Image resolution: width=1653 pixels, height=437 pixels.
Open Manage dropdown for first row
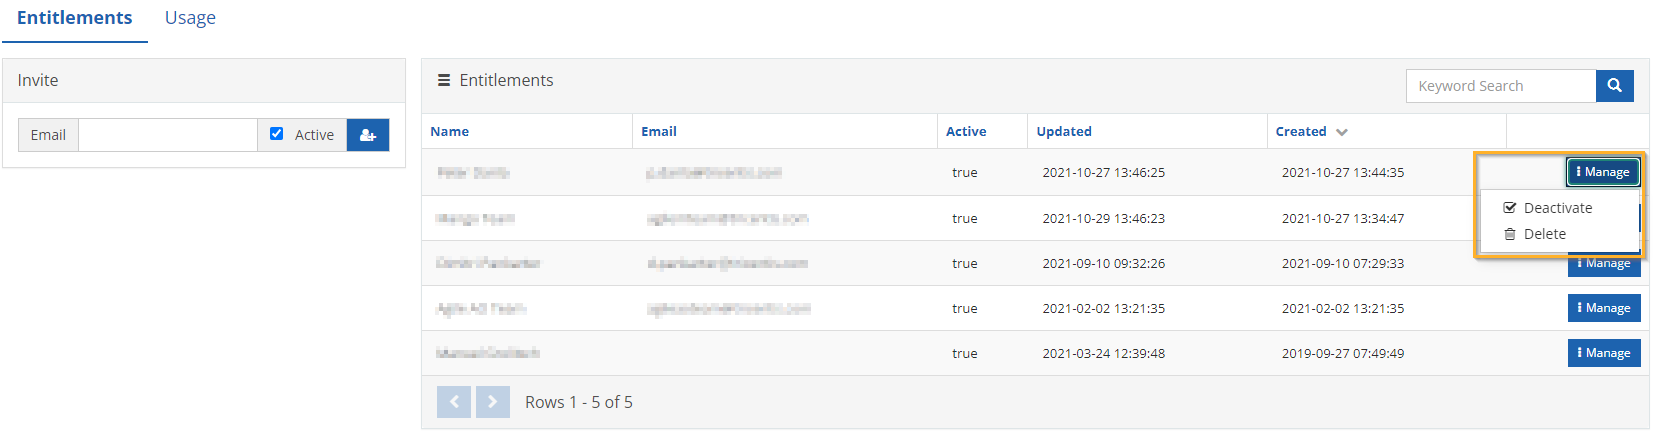1603,172
